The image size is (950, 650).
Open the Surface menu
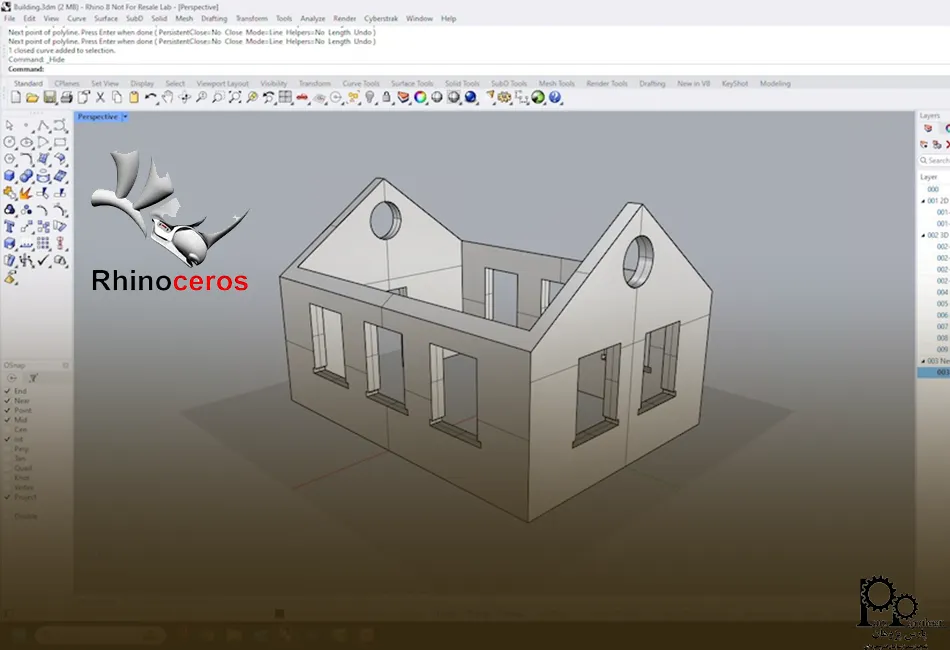105,18
